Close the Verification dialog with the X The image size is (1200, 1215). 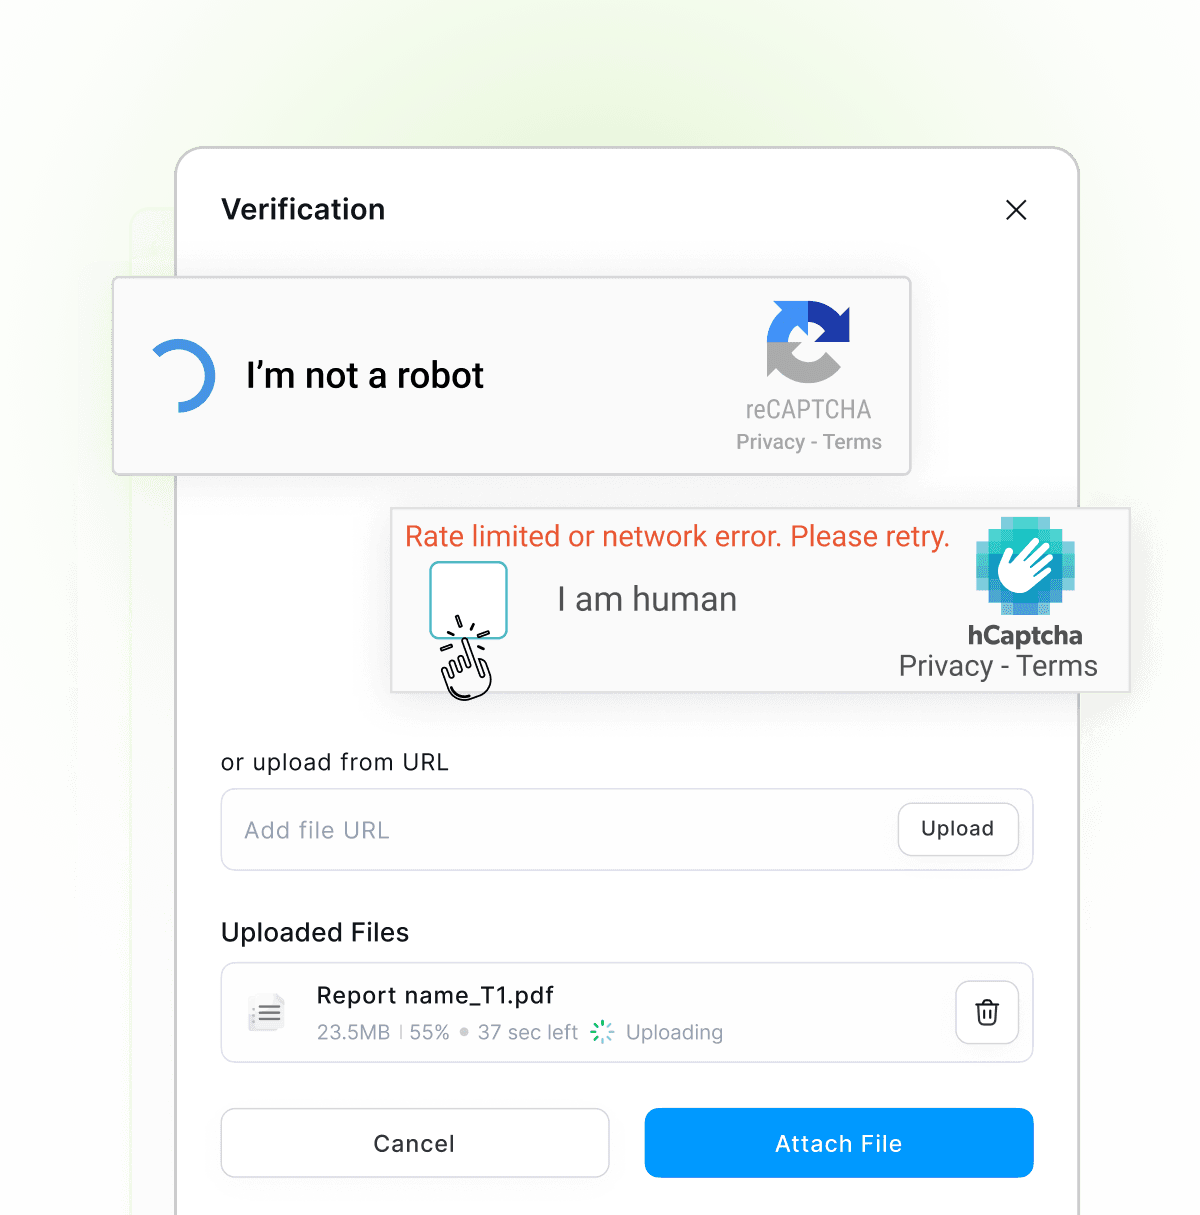point(1016,210)
